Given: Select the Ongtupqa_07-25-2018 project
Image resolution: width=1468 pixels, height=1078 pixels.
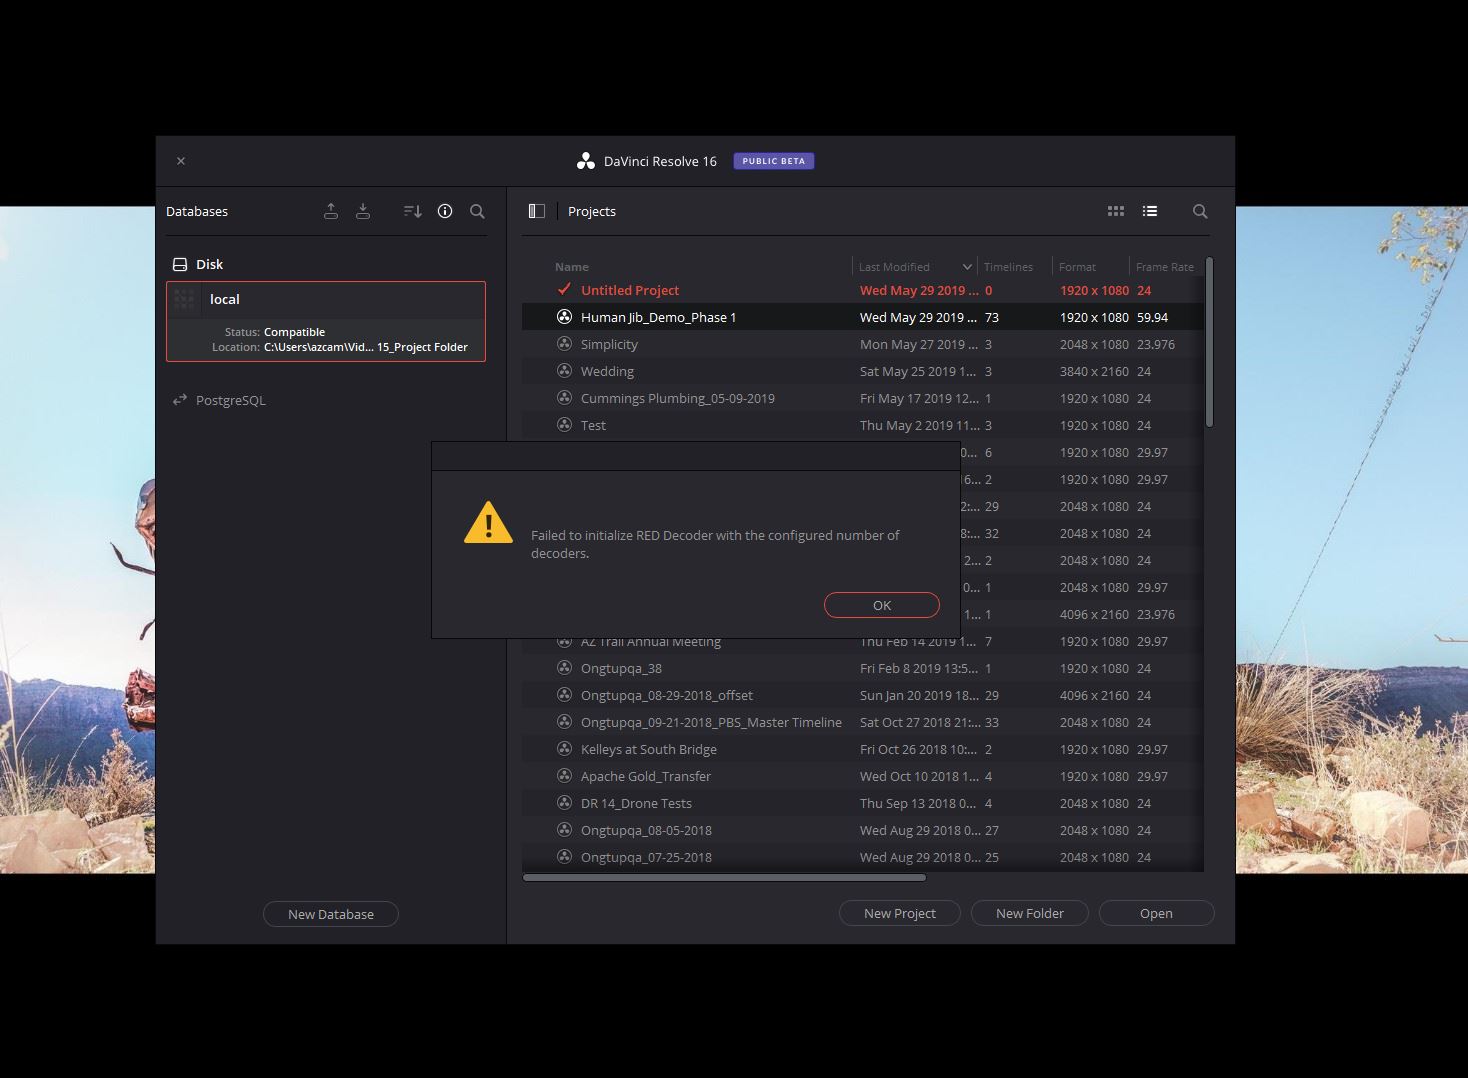Looking at the screenshot, I should click(862, 857).
